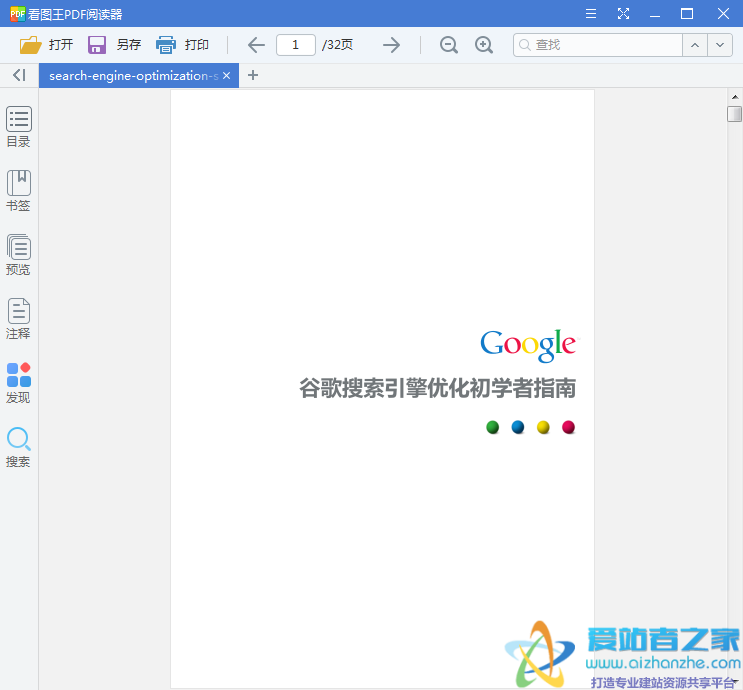Open the 搜索 search panel
The width and height of the screenshot is (743, 690).
click(18, 447)
